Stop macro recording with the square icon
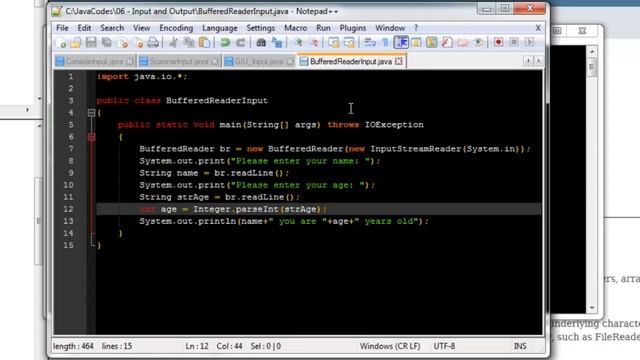This screenshot has height=360, width=640. click(x=514, y=42)
